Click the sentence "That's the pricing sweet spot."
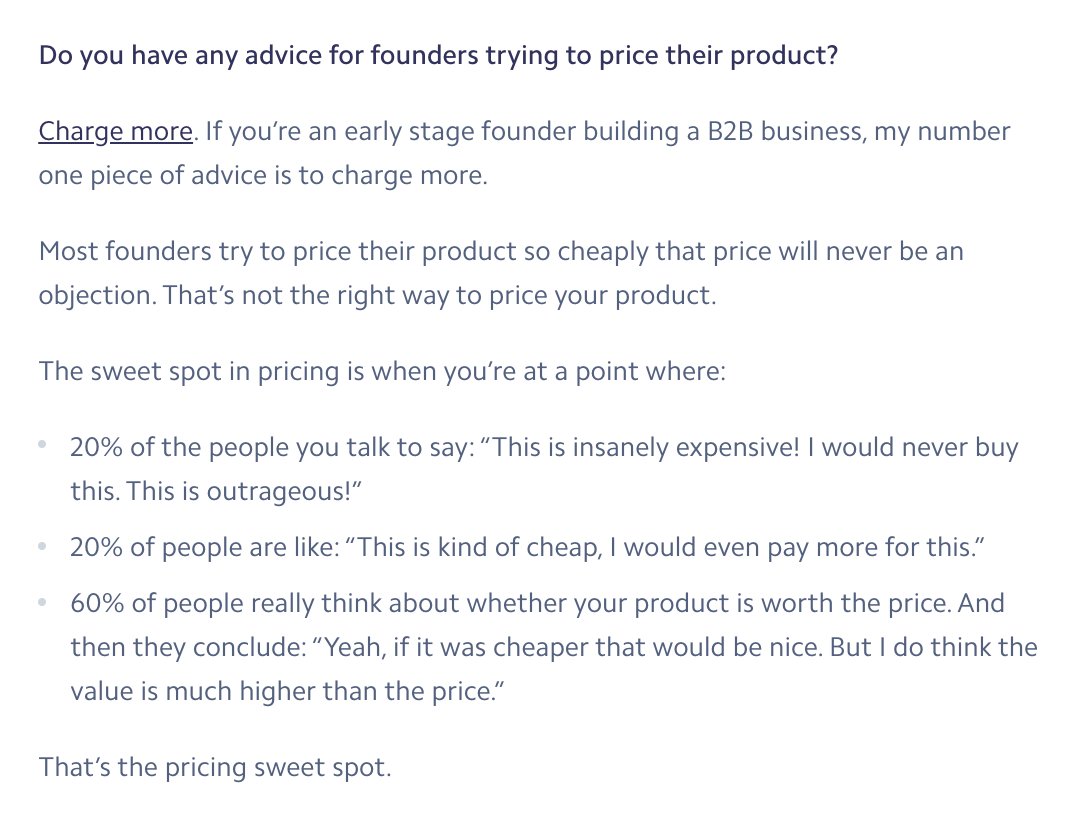Viewport: 1080px width, 820px height. pos(215,766)
